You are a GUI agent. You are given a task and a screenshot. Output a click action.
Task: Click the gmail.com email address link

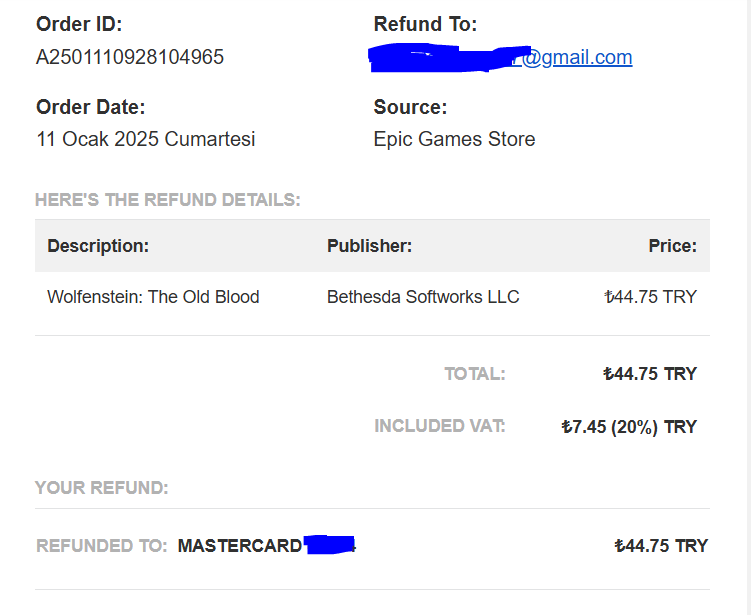577,57
